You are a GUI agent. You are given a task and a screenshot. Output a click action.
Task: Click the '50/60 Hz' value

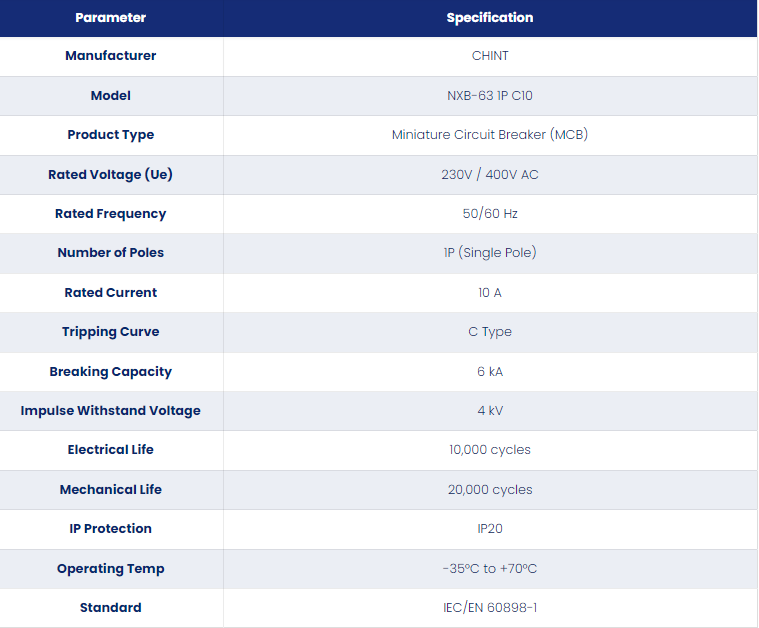[490, 214]
